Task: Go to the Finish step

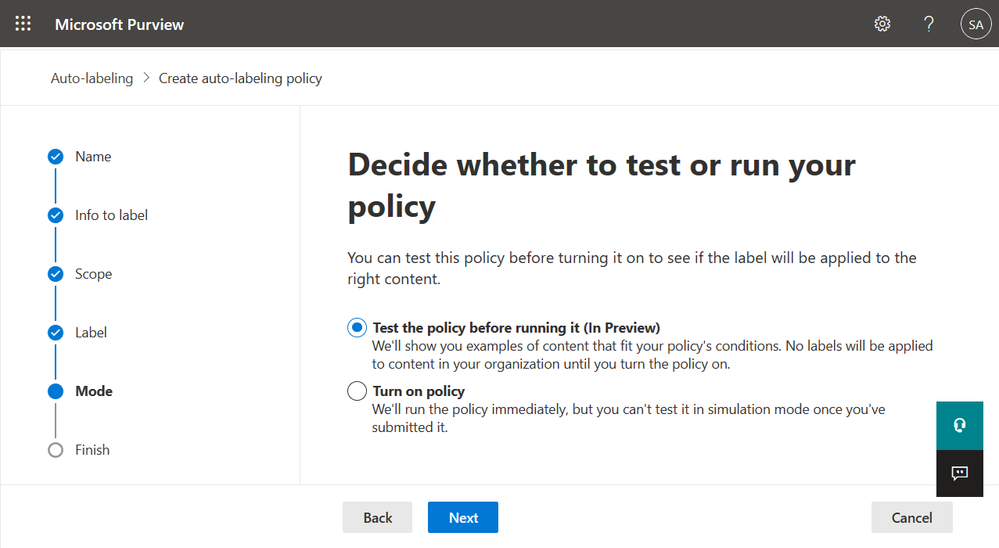Action: 91,450
